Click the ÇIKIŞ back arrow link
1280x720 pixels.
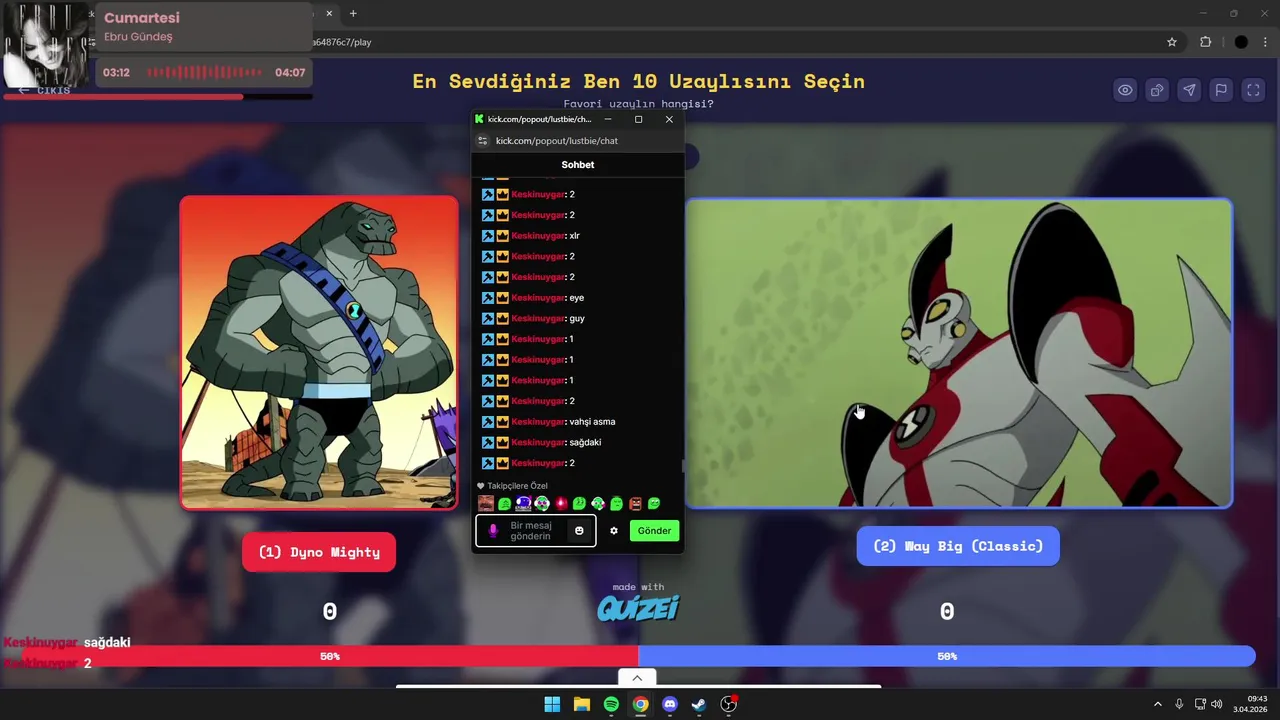[x=44, y=90]
